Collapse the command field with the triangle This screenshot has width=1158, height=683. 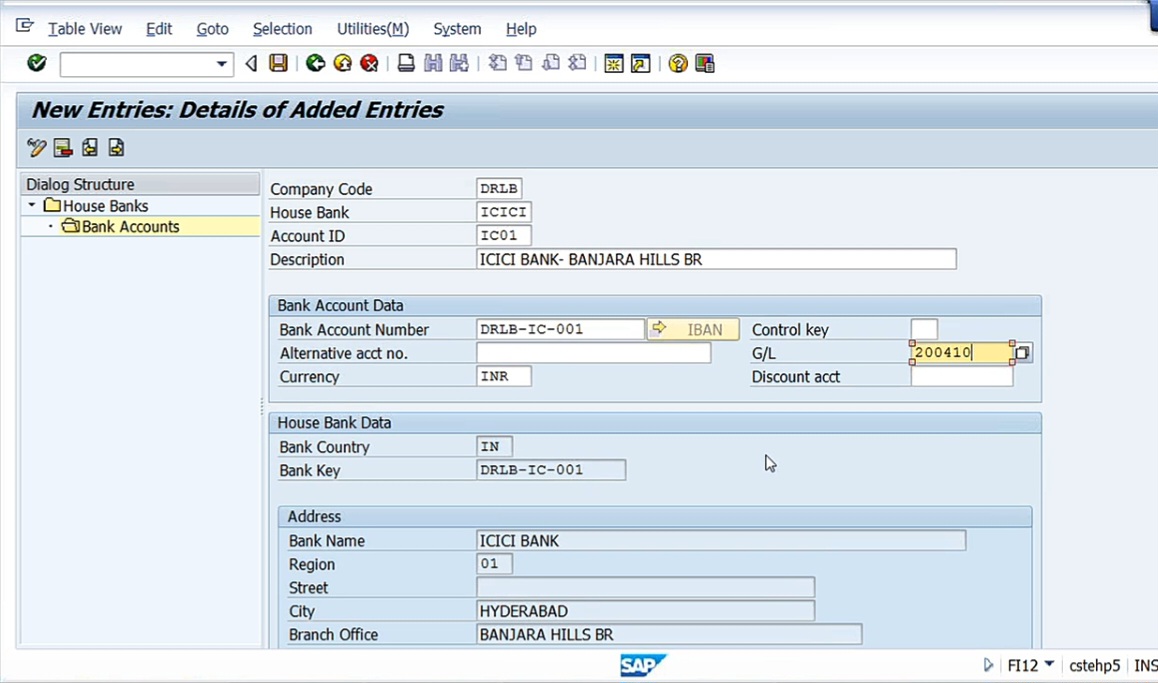coord(251,64)
